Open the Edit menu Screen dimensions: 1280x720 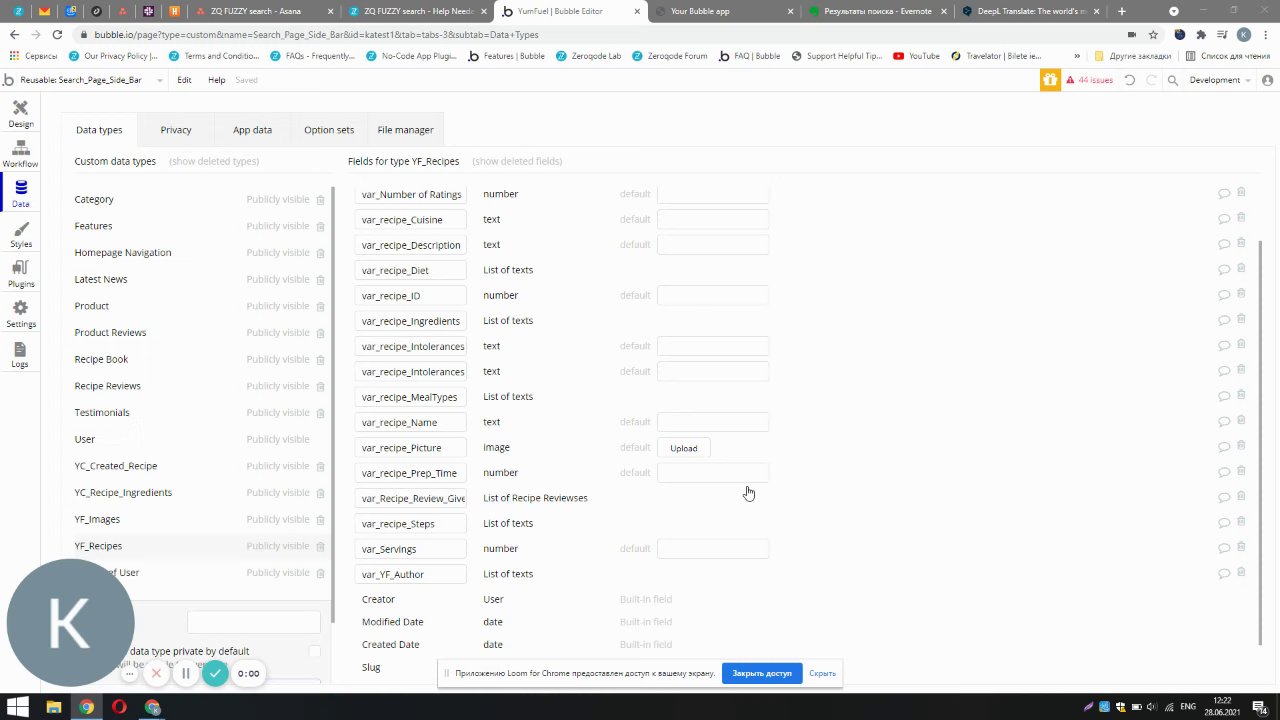184,80
